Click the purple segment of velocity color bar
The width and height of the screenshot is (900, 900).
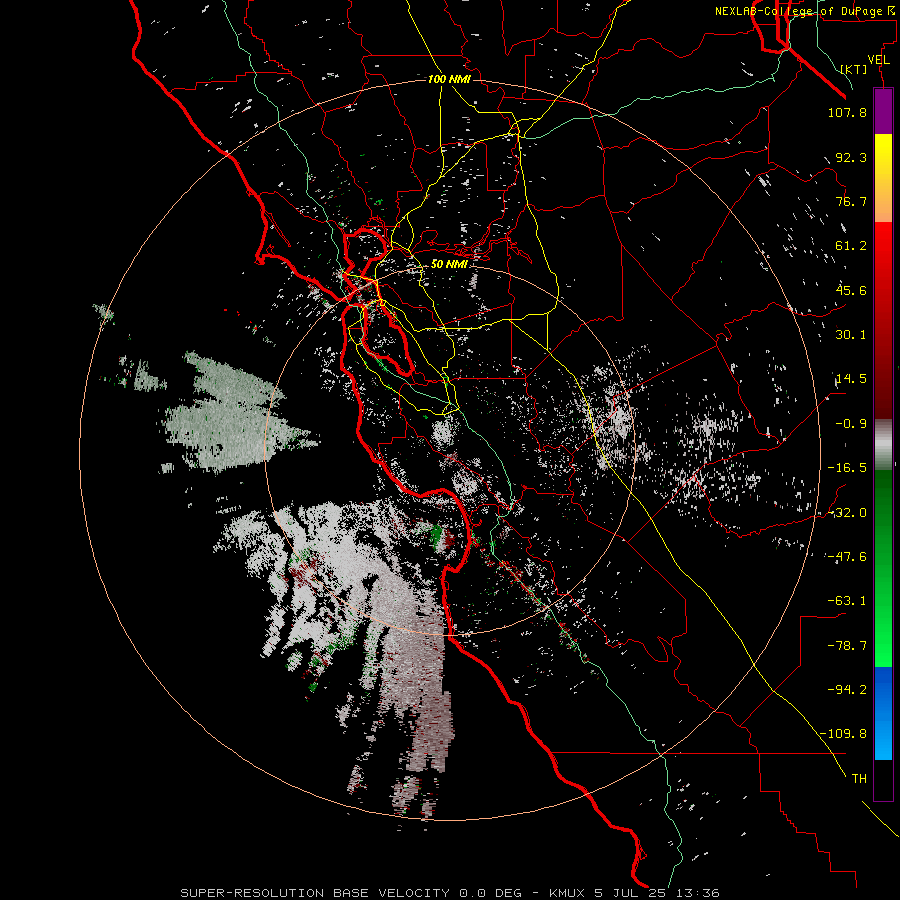point(883,112)
